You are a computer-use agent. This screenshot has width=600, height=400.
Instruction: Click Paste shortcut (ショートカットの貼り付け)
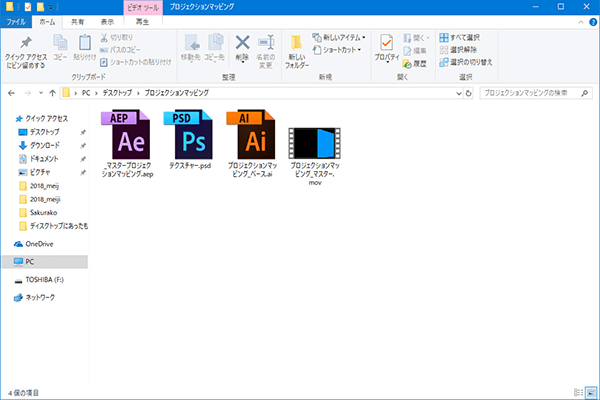[x=135, y=62]
